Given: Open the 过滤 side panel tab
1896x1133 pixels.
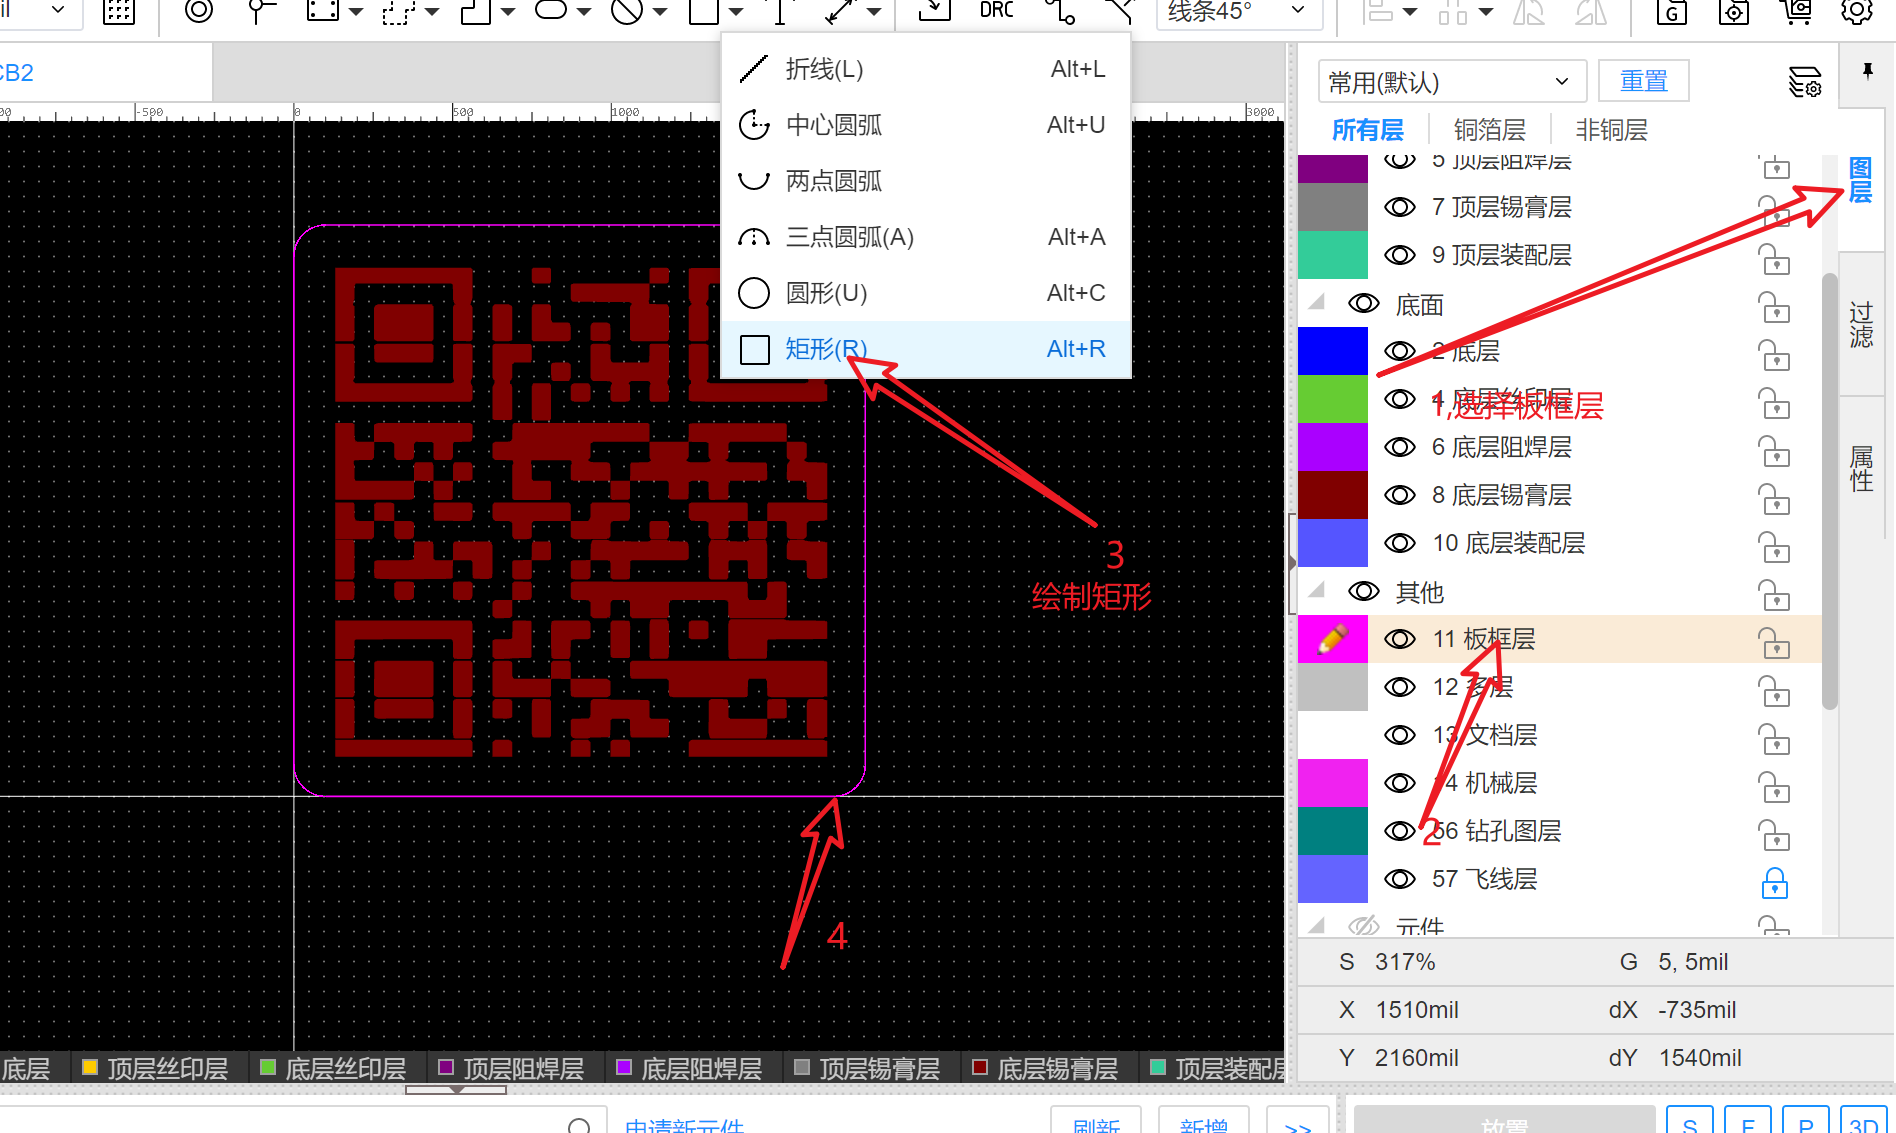Looking at the screenshot, I should [x=1861, y=324].
